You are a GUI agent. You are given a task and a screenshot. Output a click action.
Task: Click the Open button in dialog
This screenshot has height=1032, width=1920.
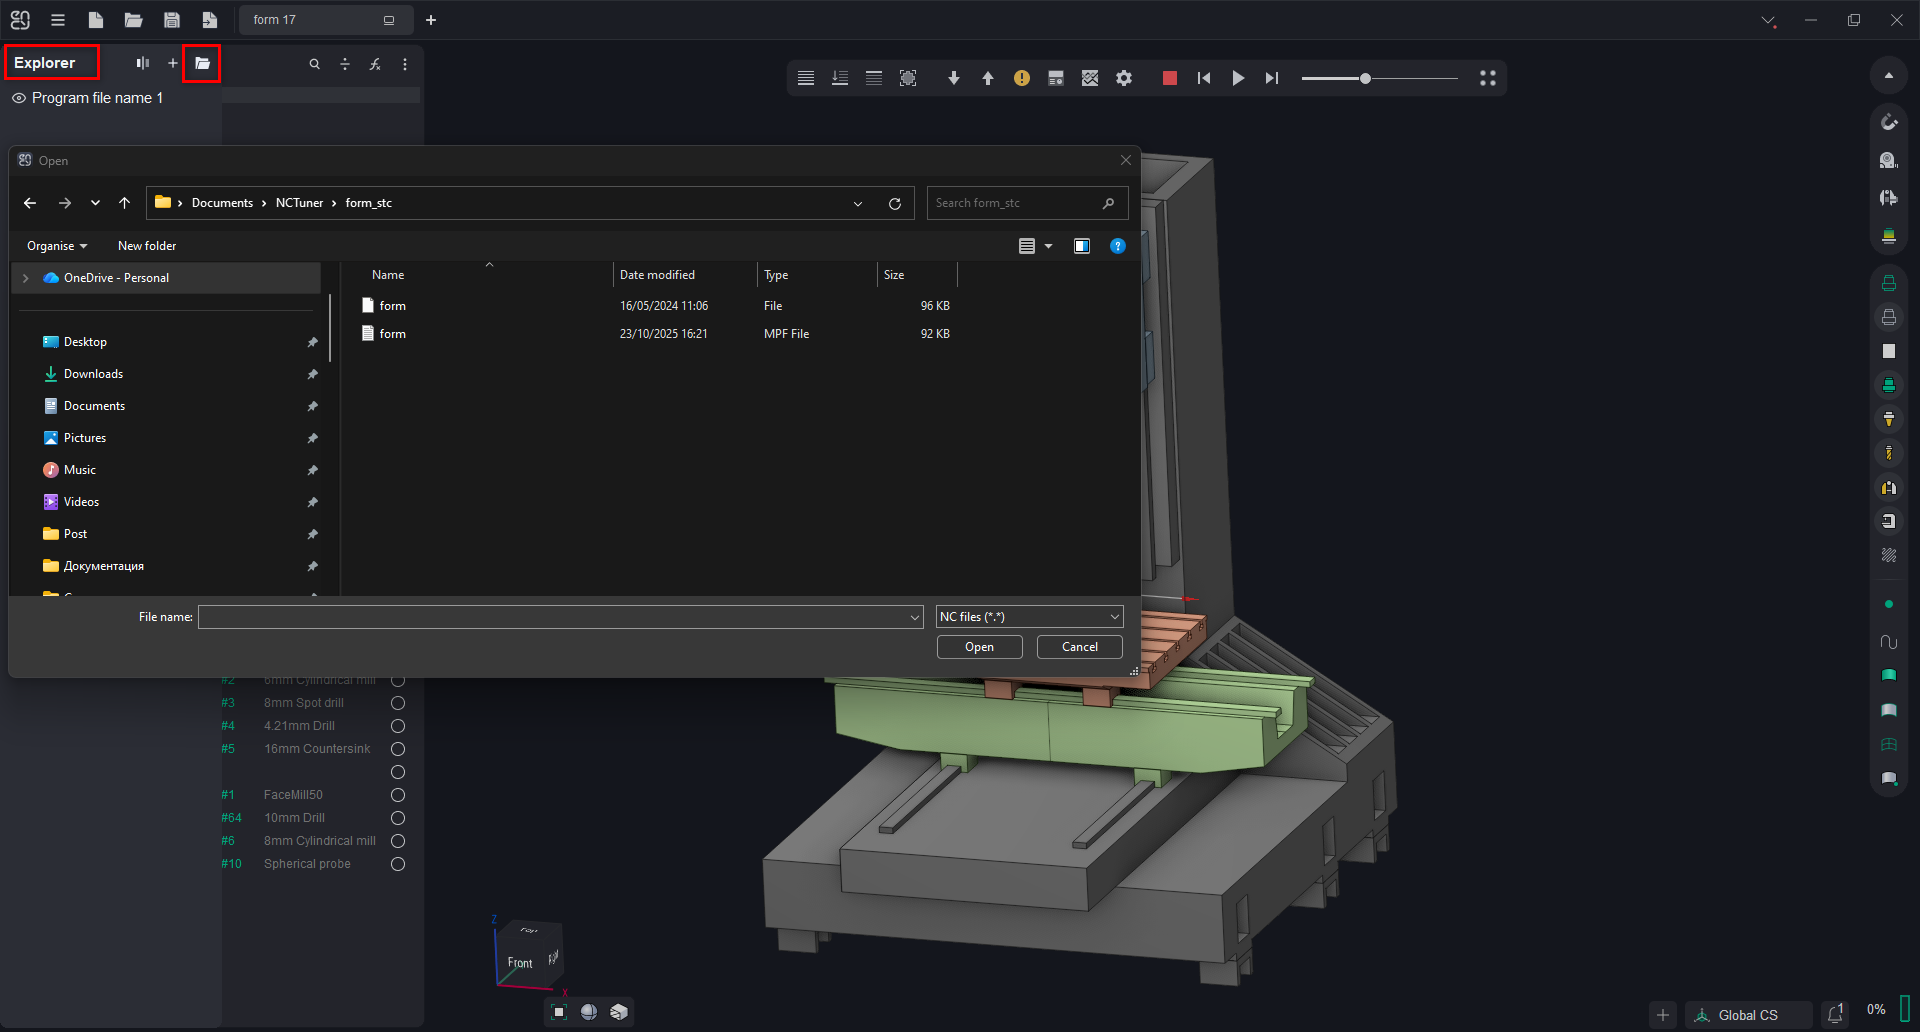coord(979,647)
